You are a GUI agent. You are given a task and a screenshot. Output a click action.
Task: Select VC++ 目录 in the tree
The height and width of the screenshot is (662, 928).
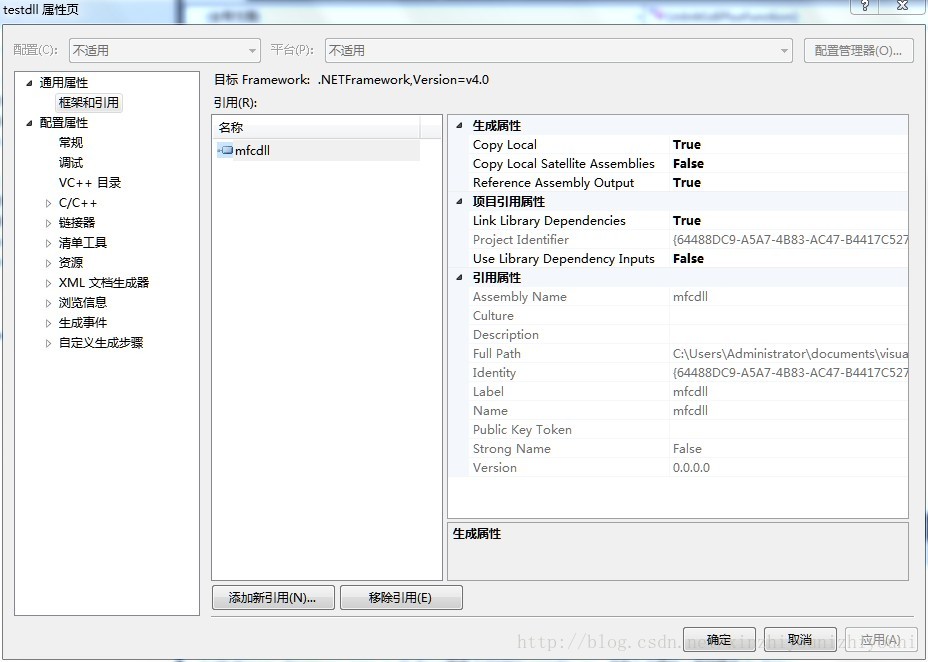coord(90,183)
